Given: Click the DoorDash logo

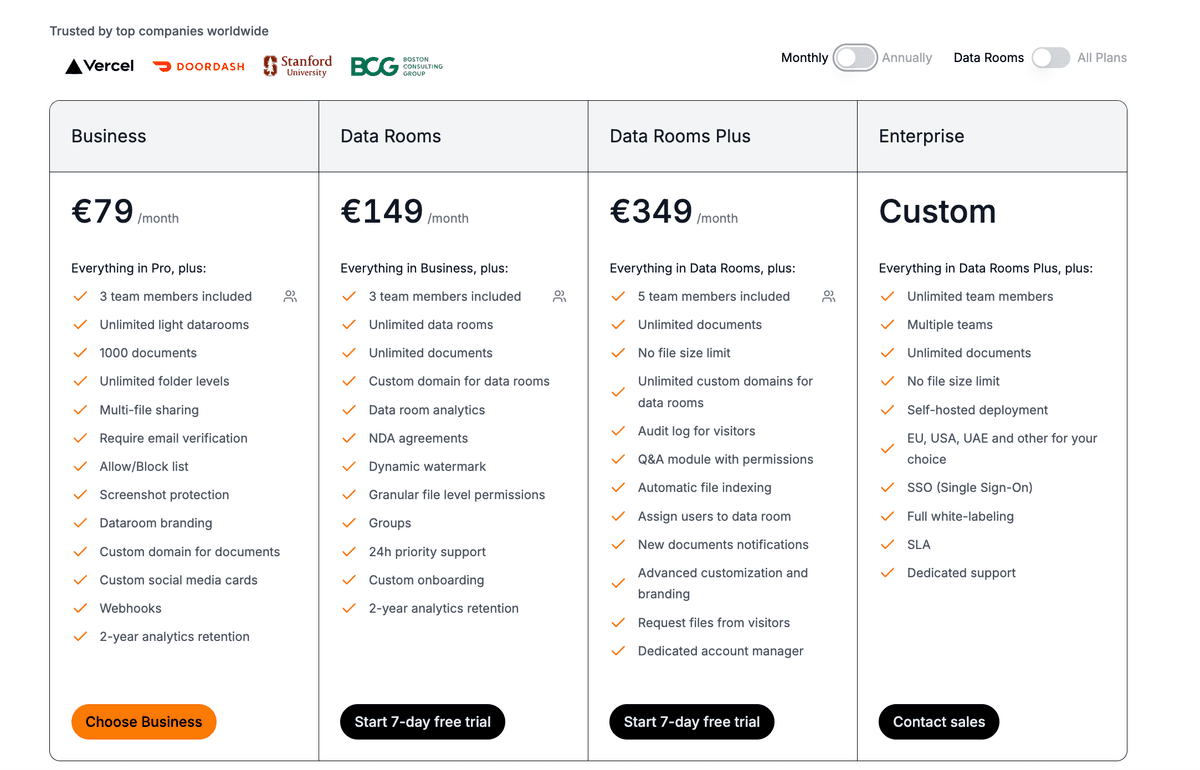Looking at the screenshot, I should click(198, 66).
